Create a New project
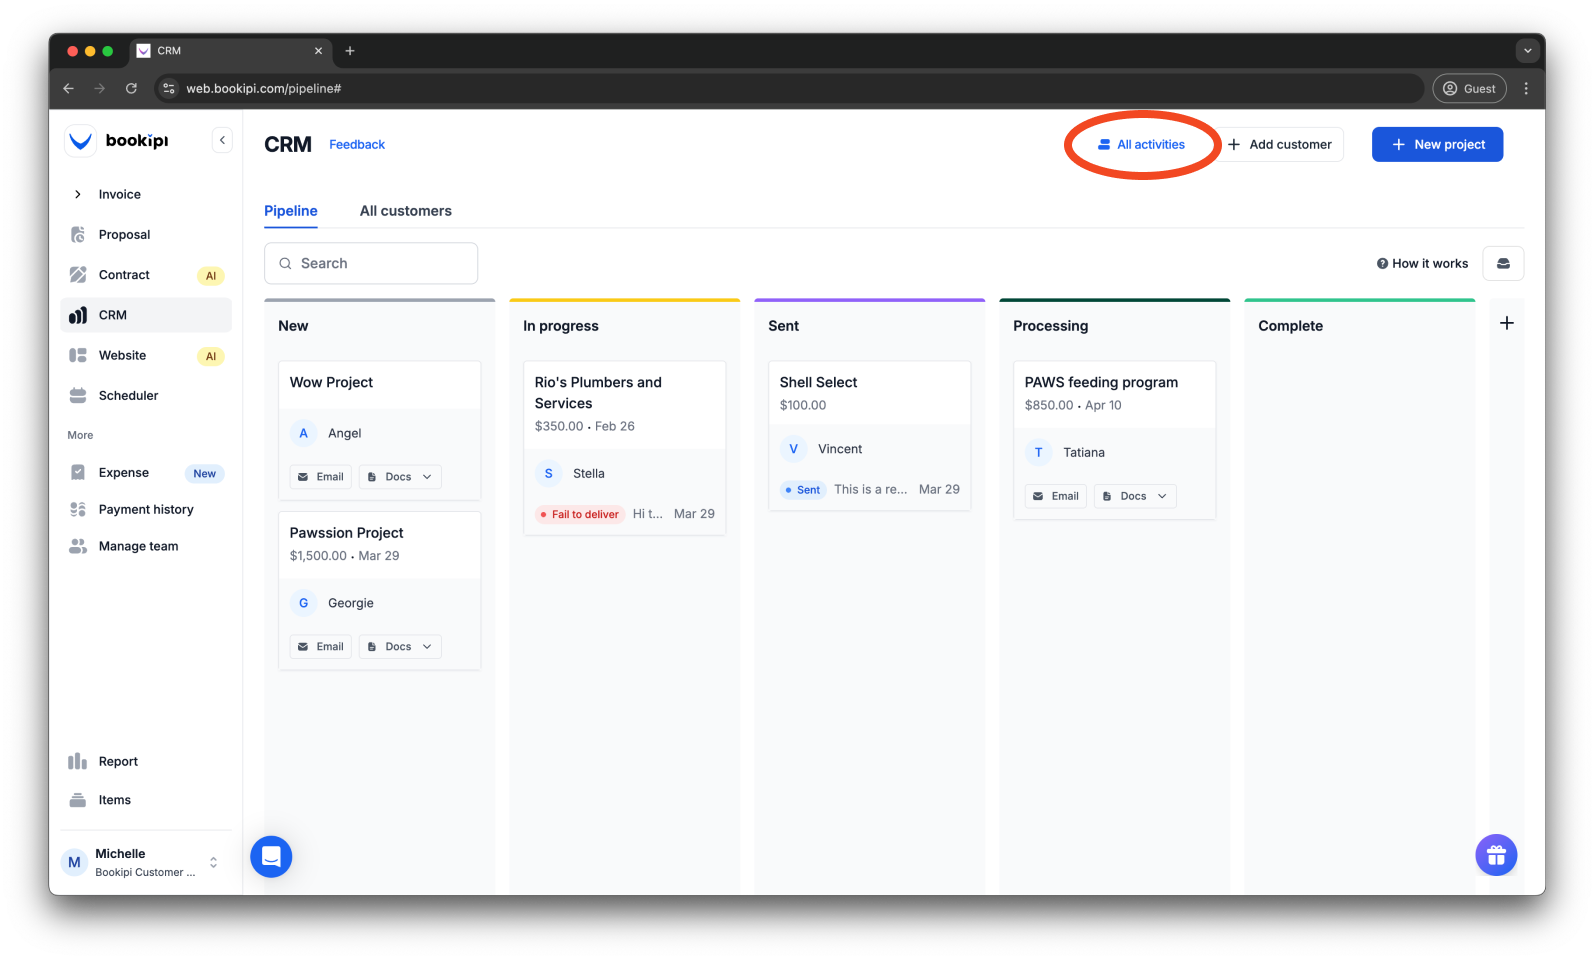1595x960 pixels. tap(1437, 145)
